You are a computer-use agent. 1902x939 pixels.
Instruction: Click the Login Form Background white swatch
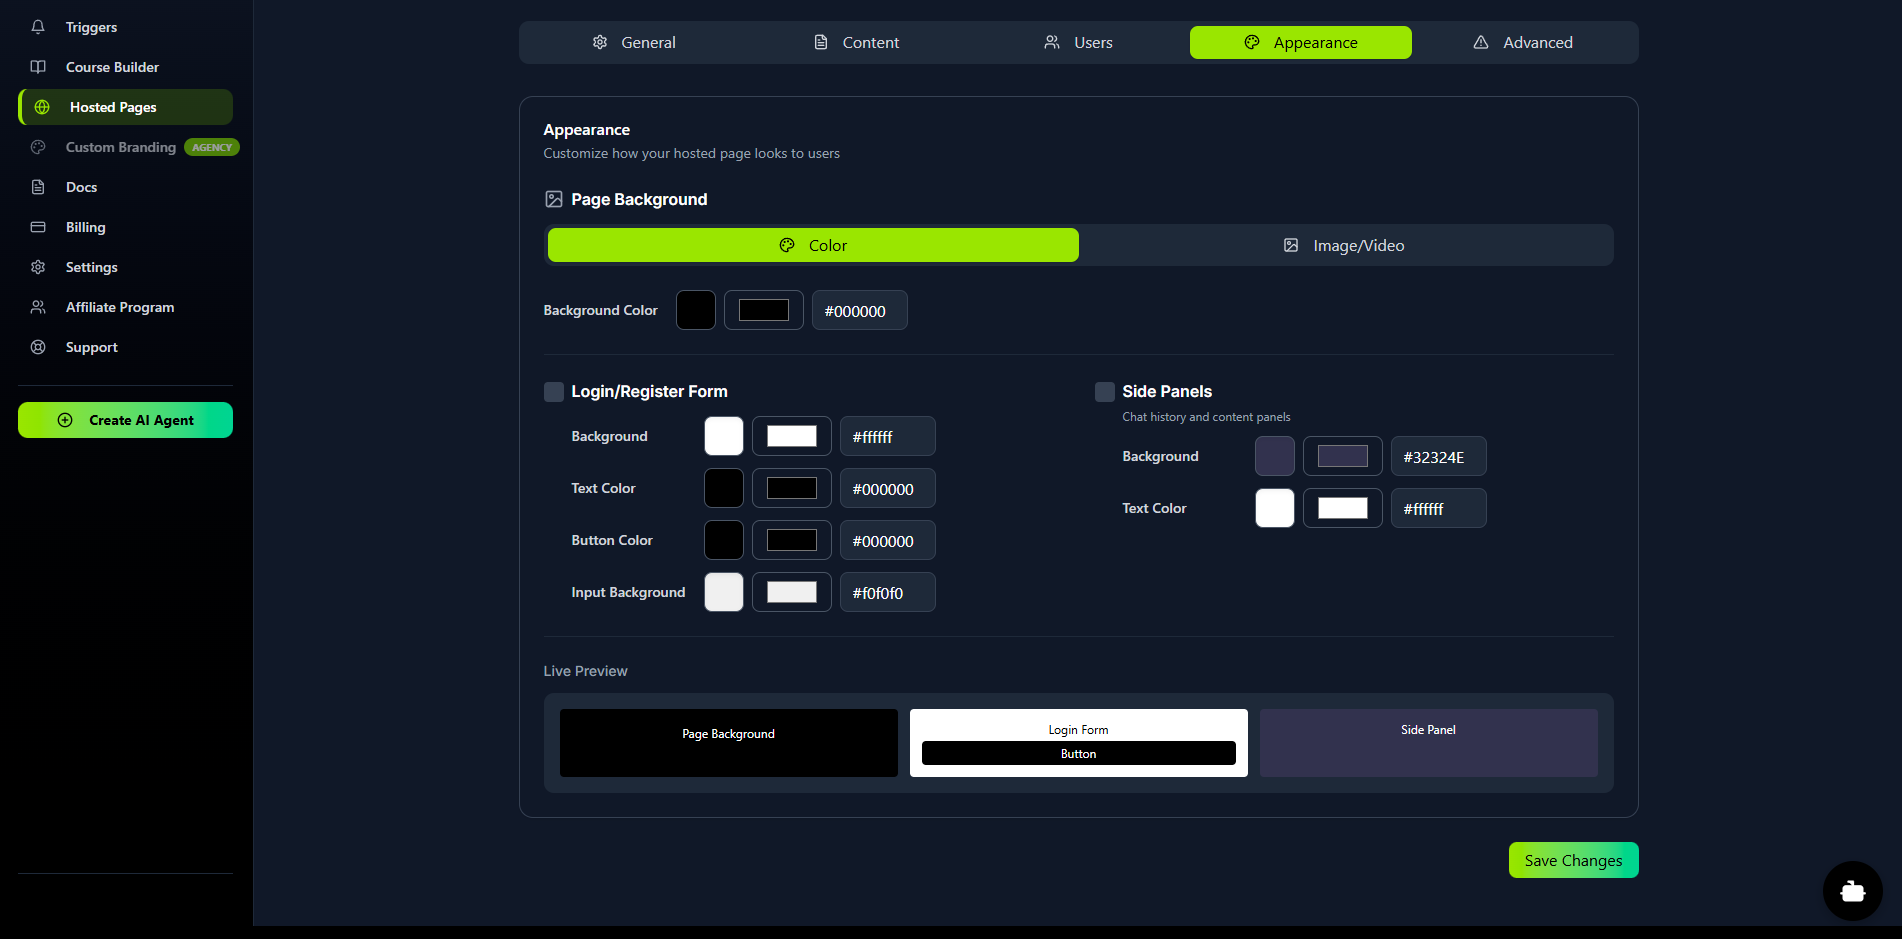pos(723,436)
